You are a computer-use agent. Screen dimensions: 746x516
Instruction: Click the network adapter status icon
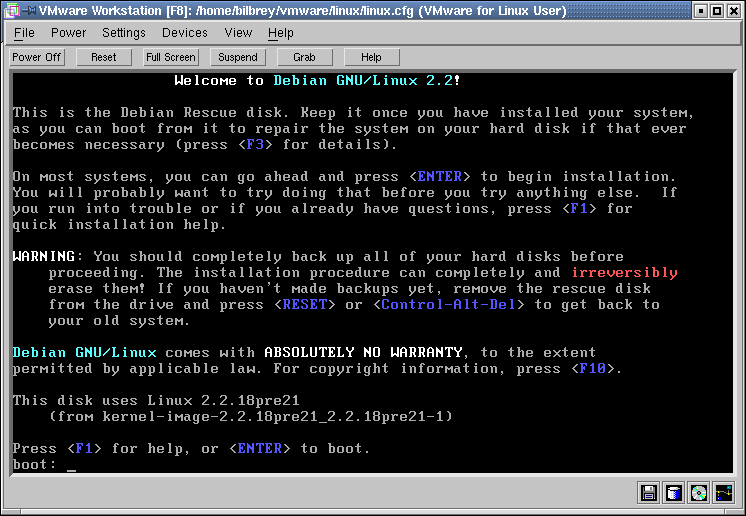(x=724, y=492)
